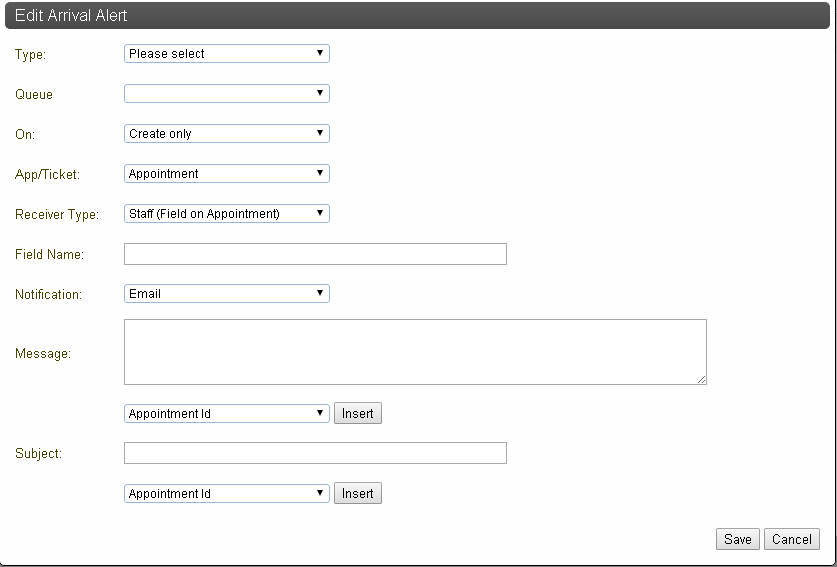
Task: Click Insert button below the Message box
Action: tap(358, 413)
